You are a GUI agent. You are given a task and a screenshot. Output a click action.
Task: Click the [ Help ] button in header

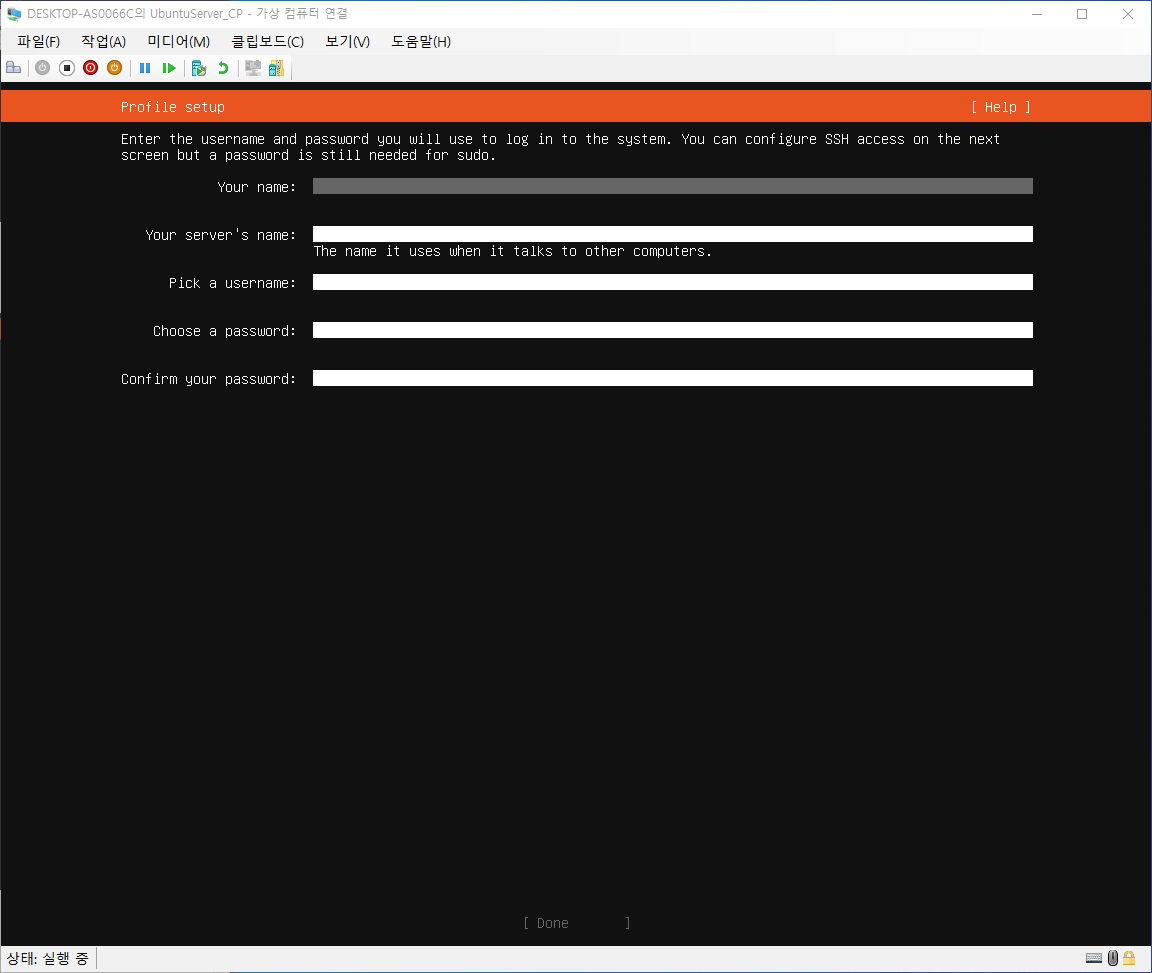pyautogui.click(x=1001, y=107)
